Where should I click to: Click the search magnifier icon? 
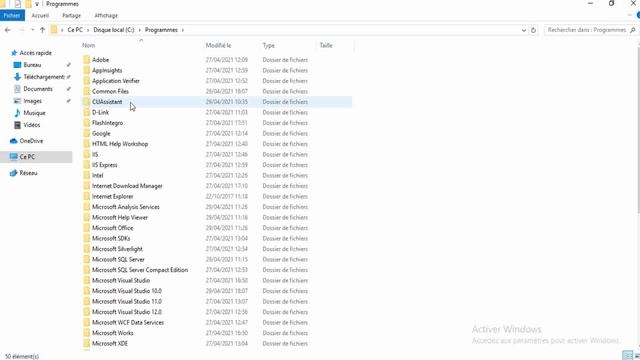tap(633, 30)
